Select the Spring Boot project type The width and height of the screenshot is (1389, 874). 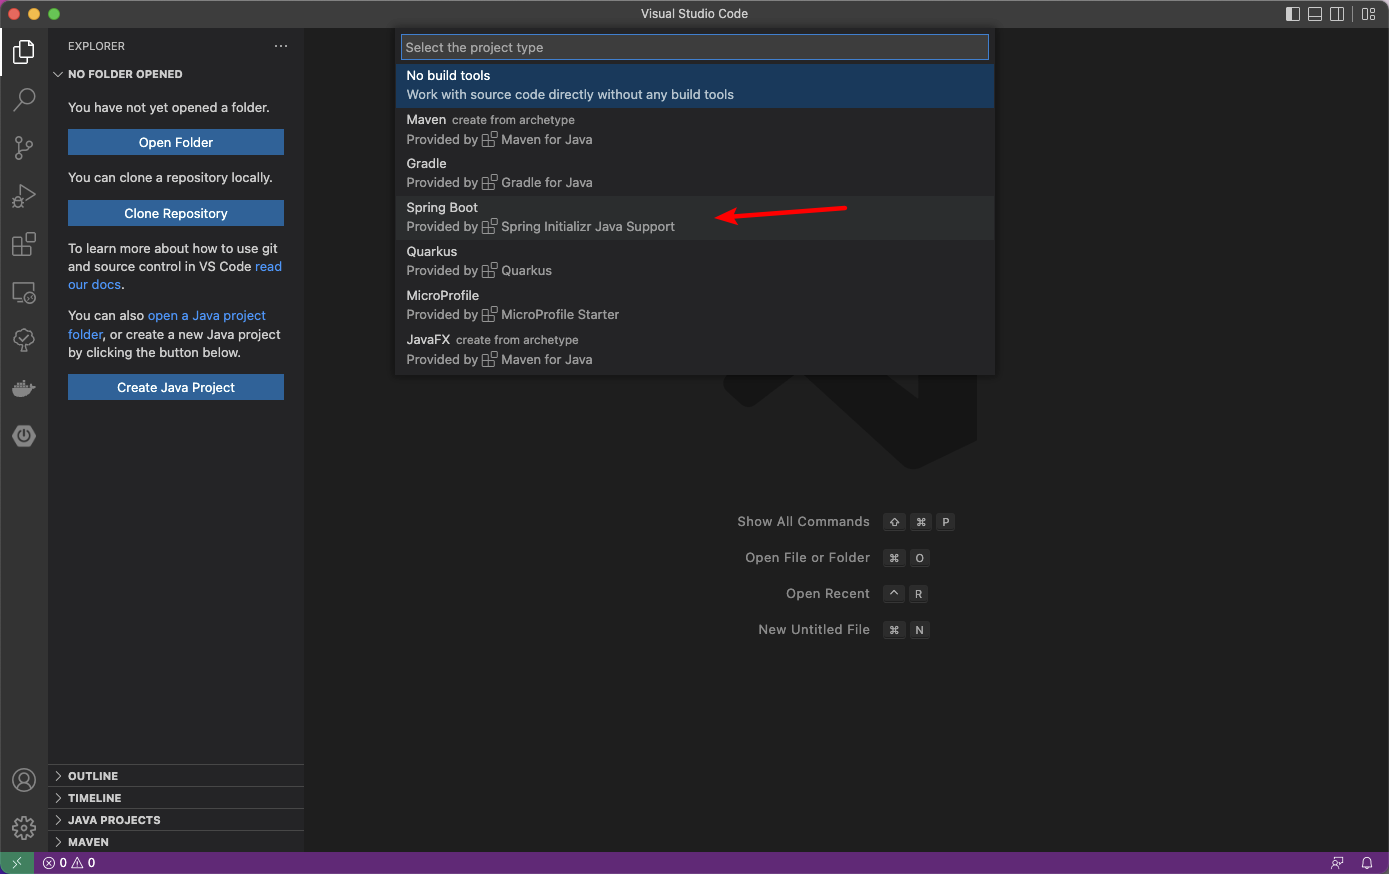click(x=695, y=217)
